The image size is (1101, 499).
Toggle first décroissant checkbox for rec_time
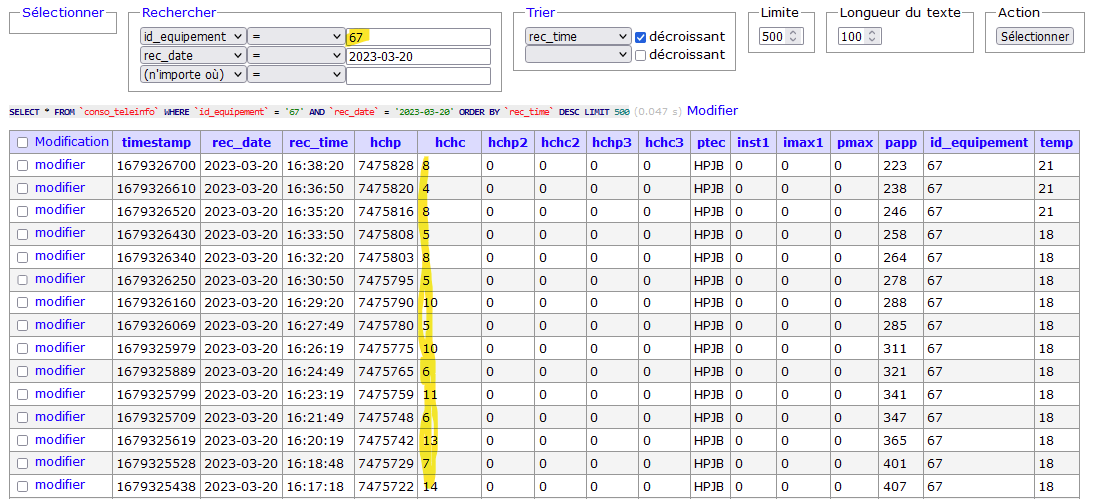[x=640, y=37]
